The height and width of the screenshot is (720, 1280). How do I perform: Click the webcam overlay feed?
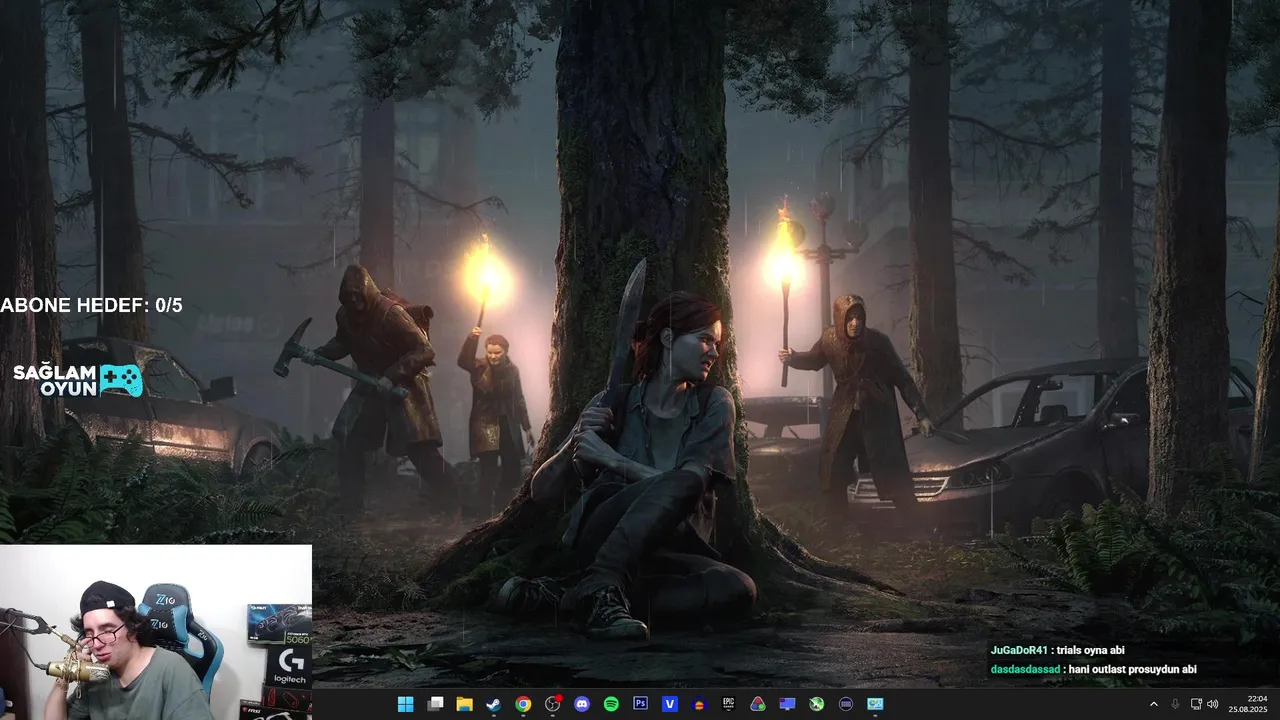click(x=156, y=632)
